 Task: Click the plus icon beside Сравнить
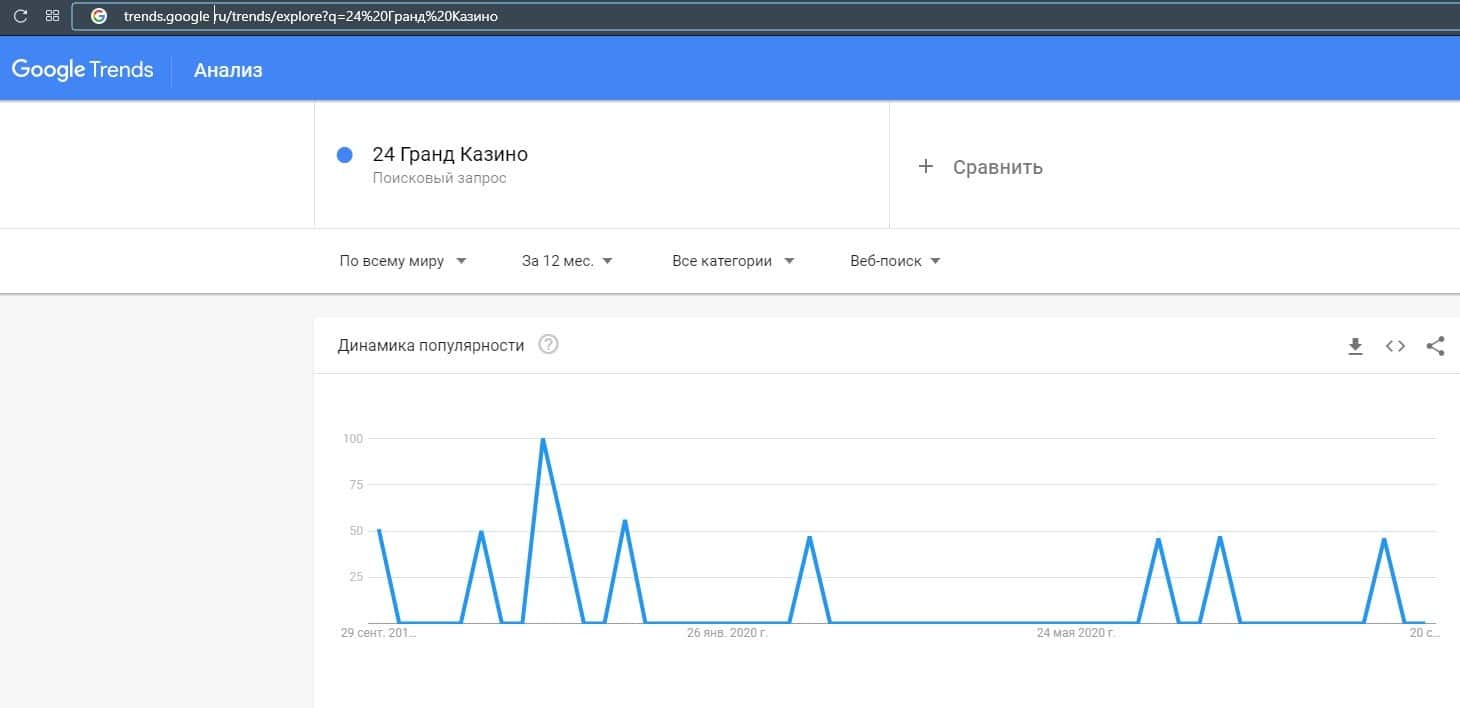coord(926,166)
